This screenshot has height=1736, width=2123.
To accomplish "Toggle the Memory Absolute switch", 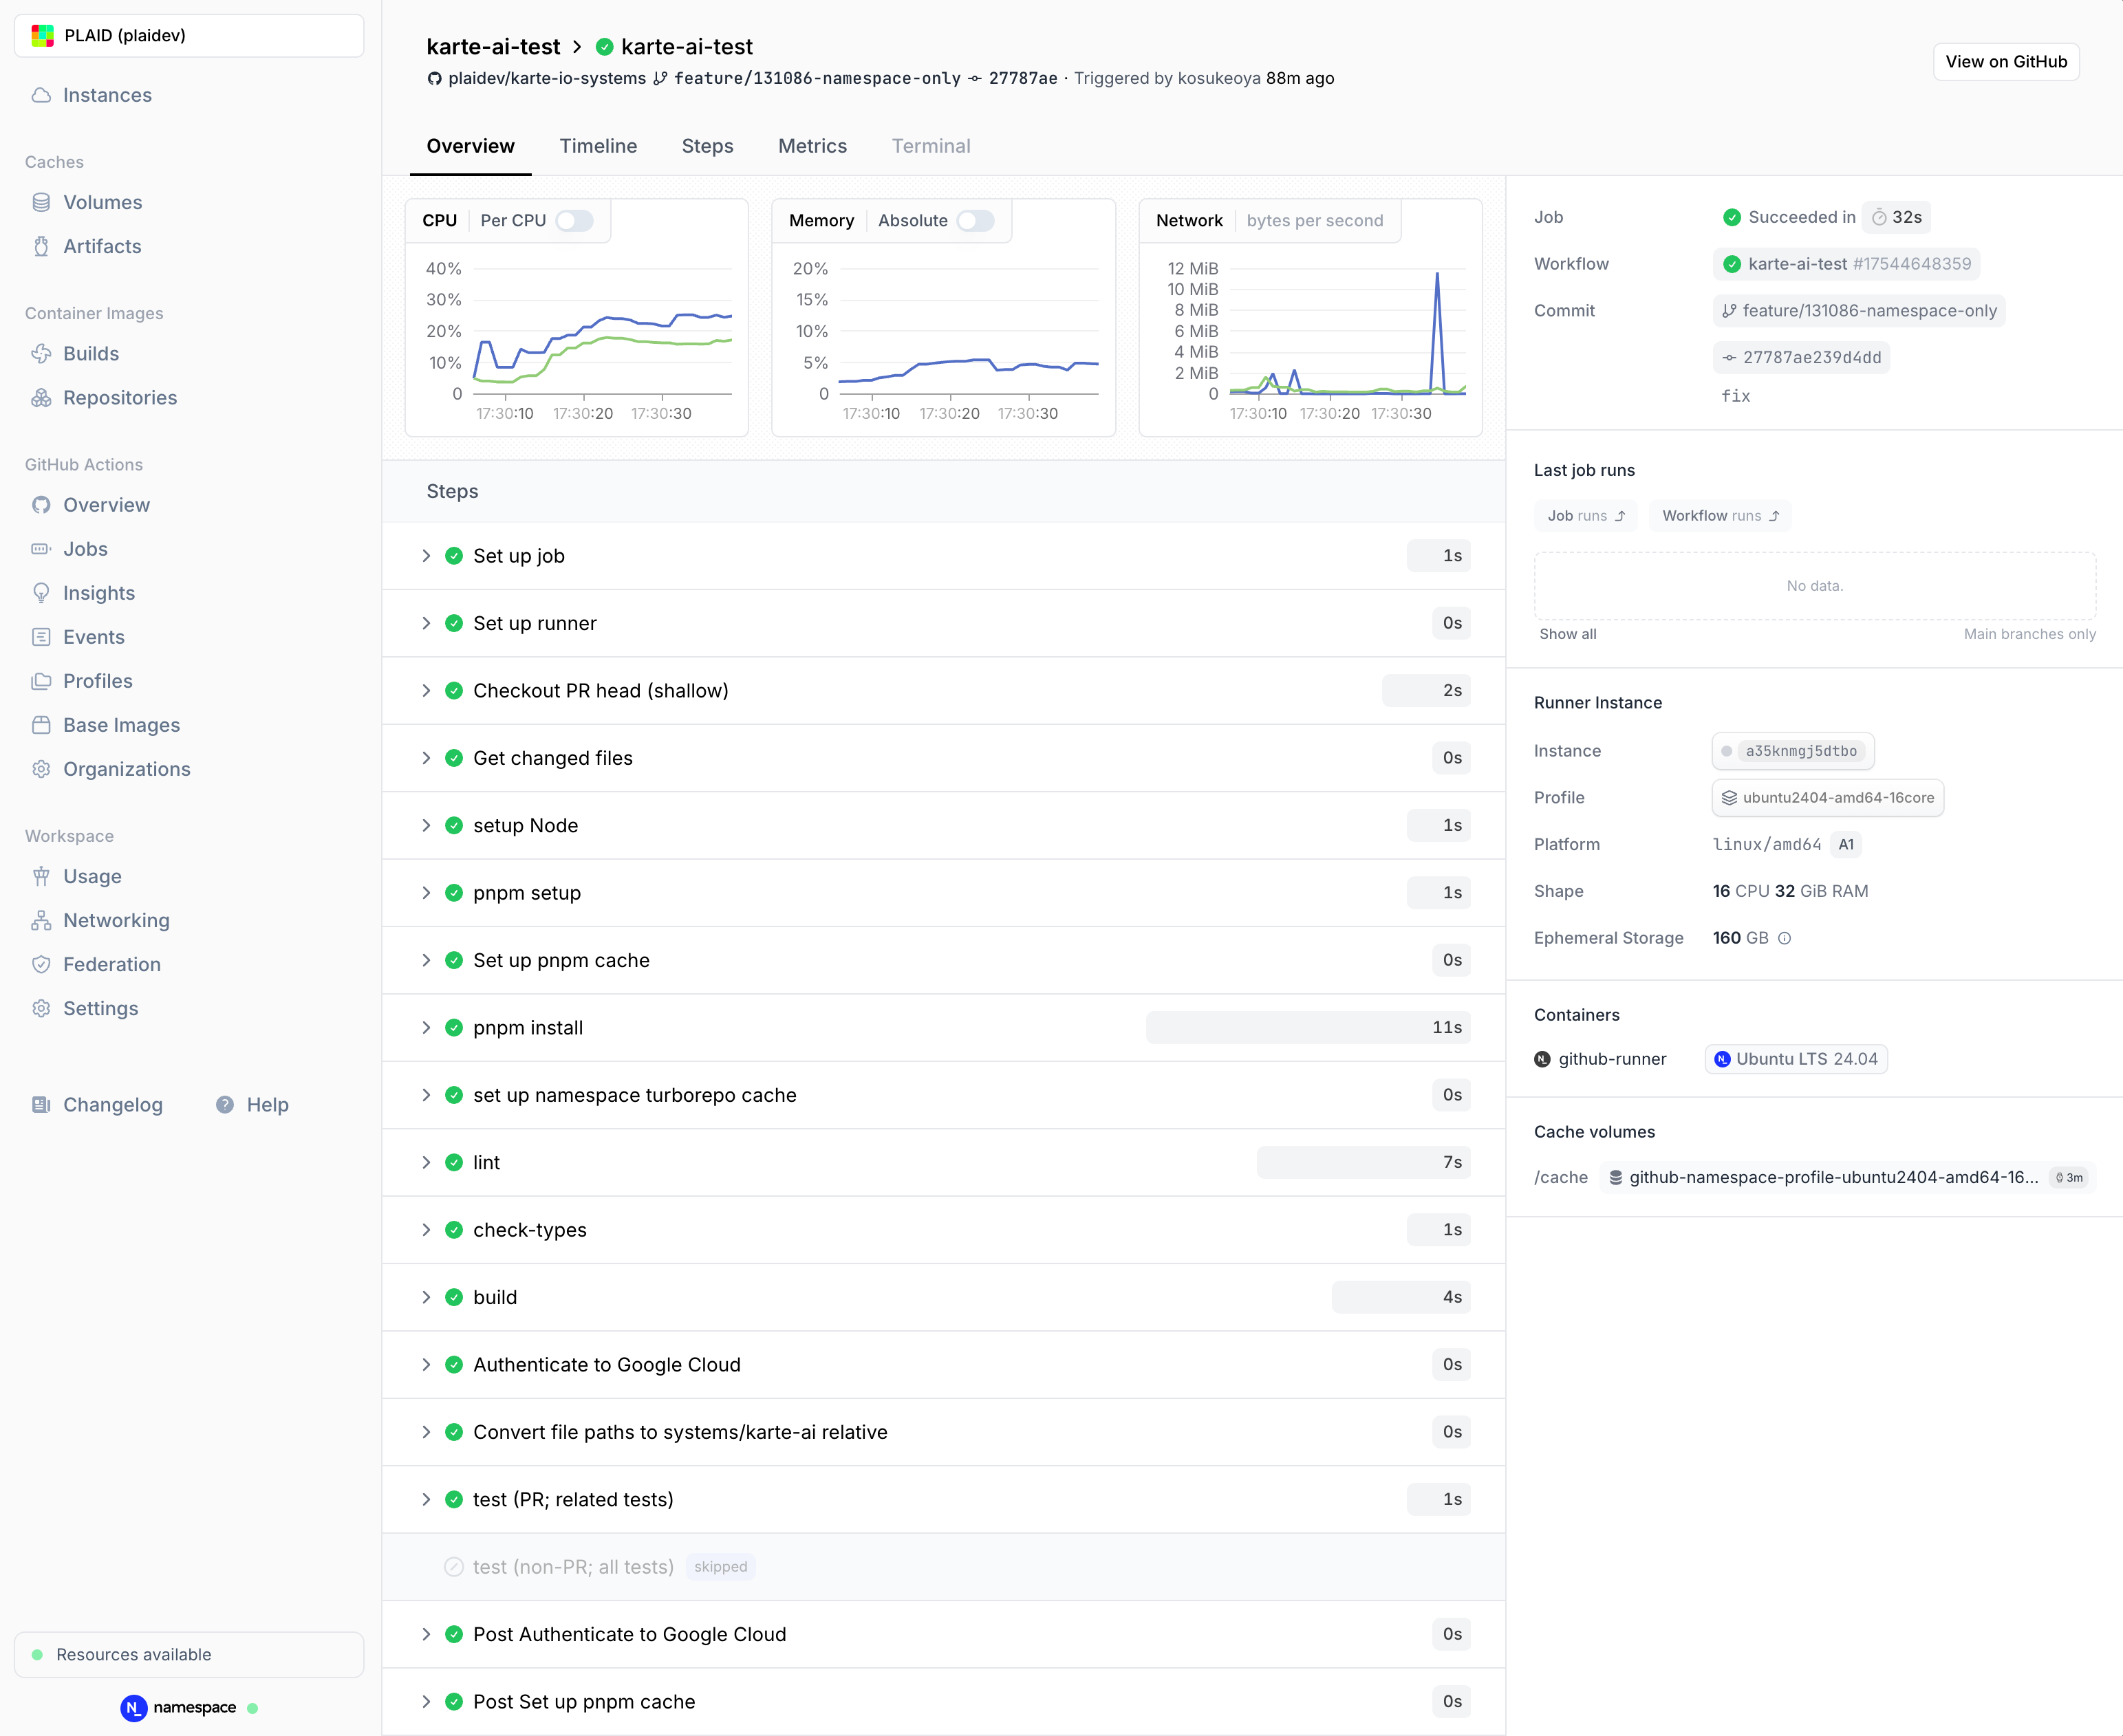I will coord(975,220).
